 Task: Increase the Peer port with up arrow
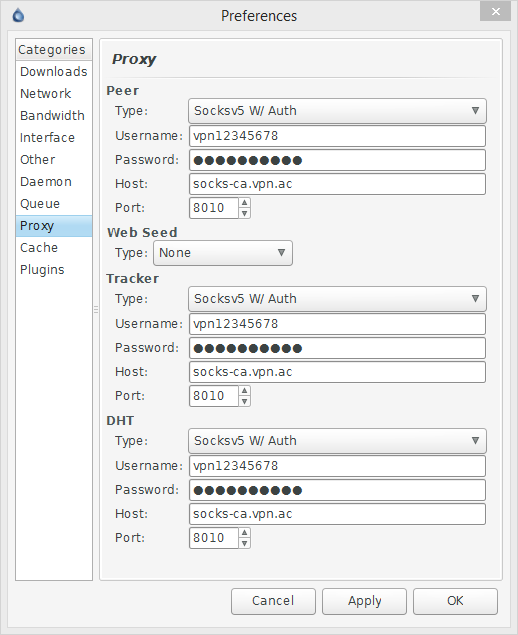(x=244, y=202)
